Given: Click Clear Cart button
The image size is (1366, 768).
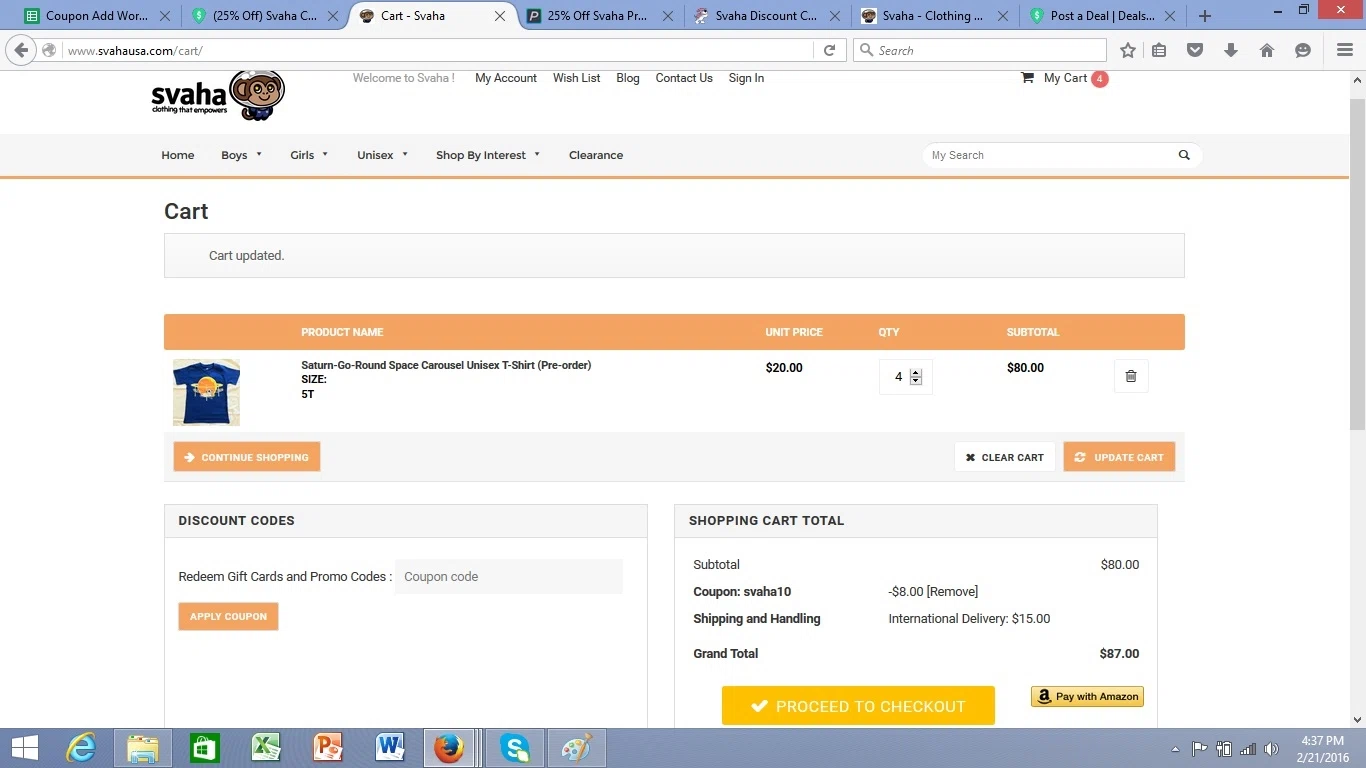Looking at the screenshot, I should 1005,457.
